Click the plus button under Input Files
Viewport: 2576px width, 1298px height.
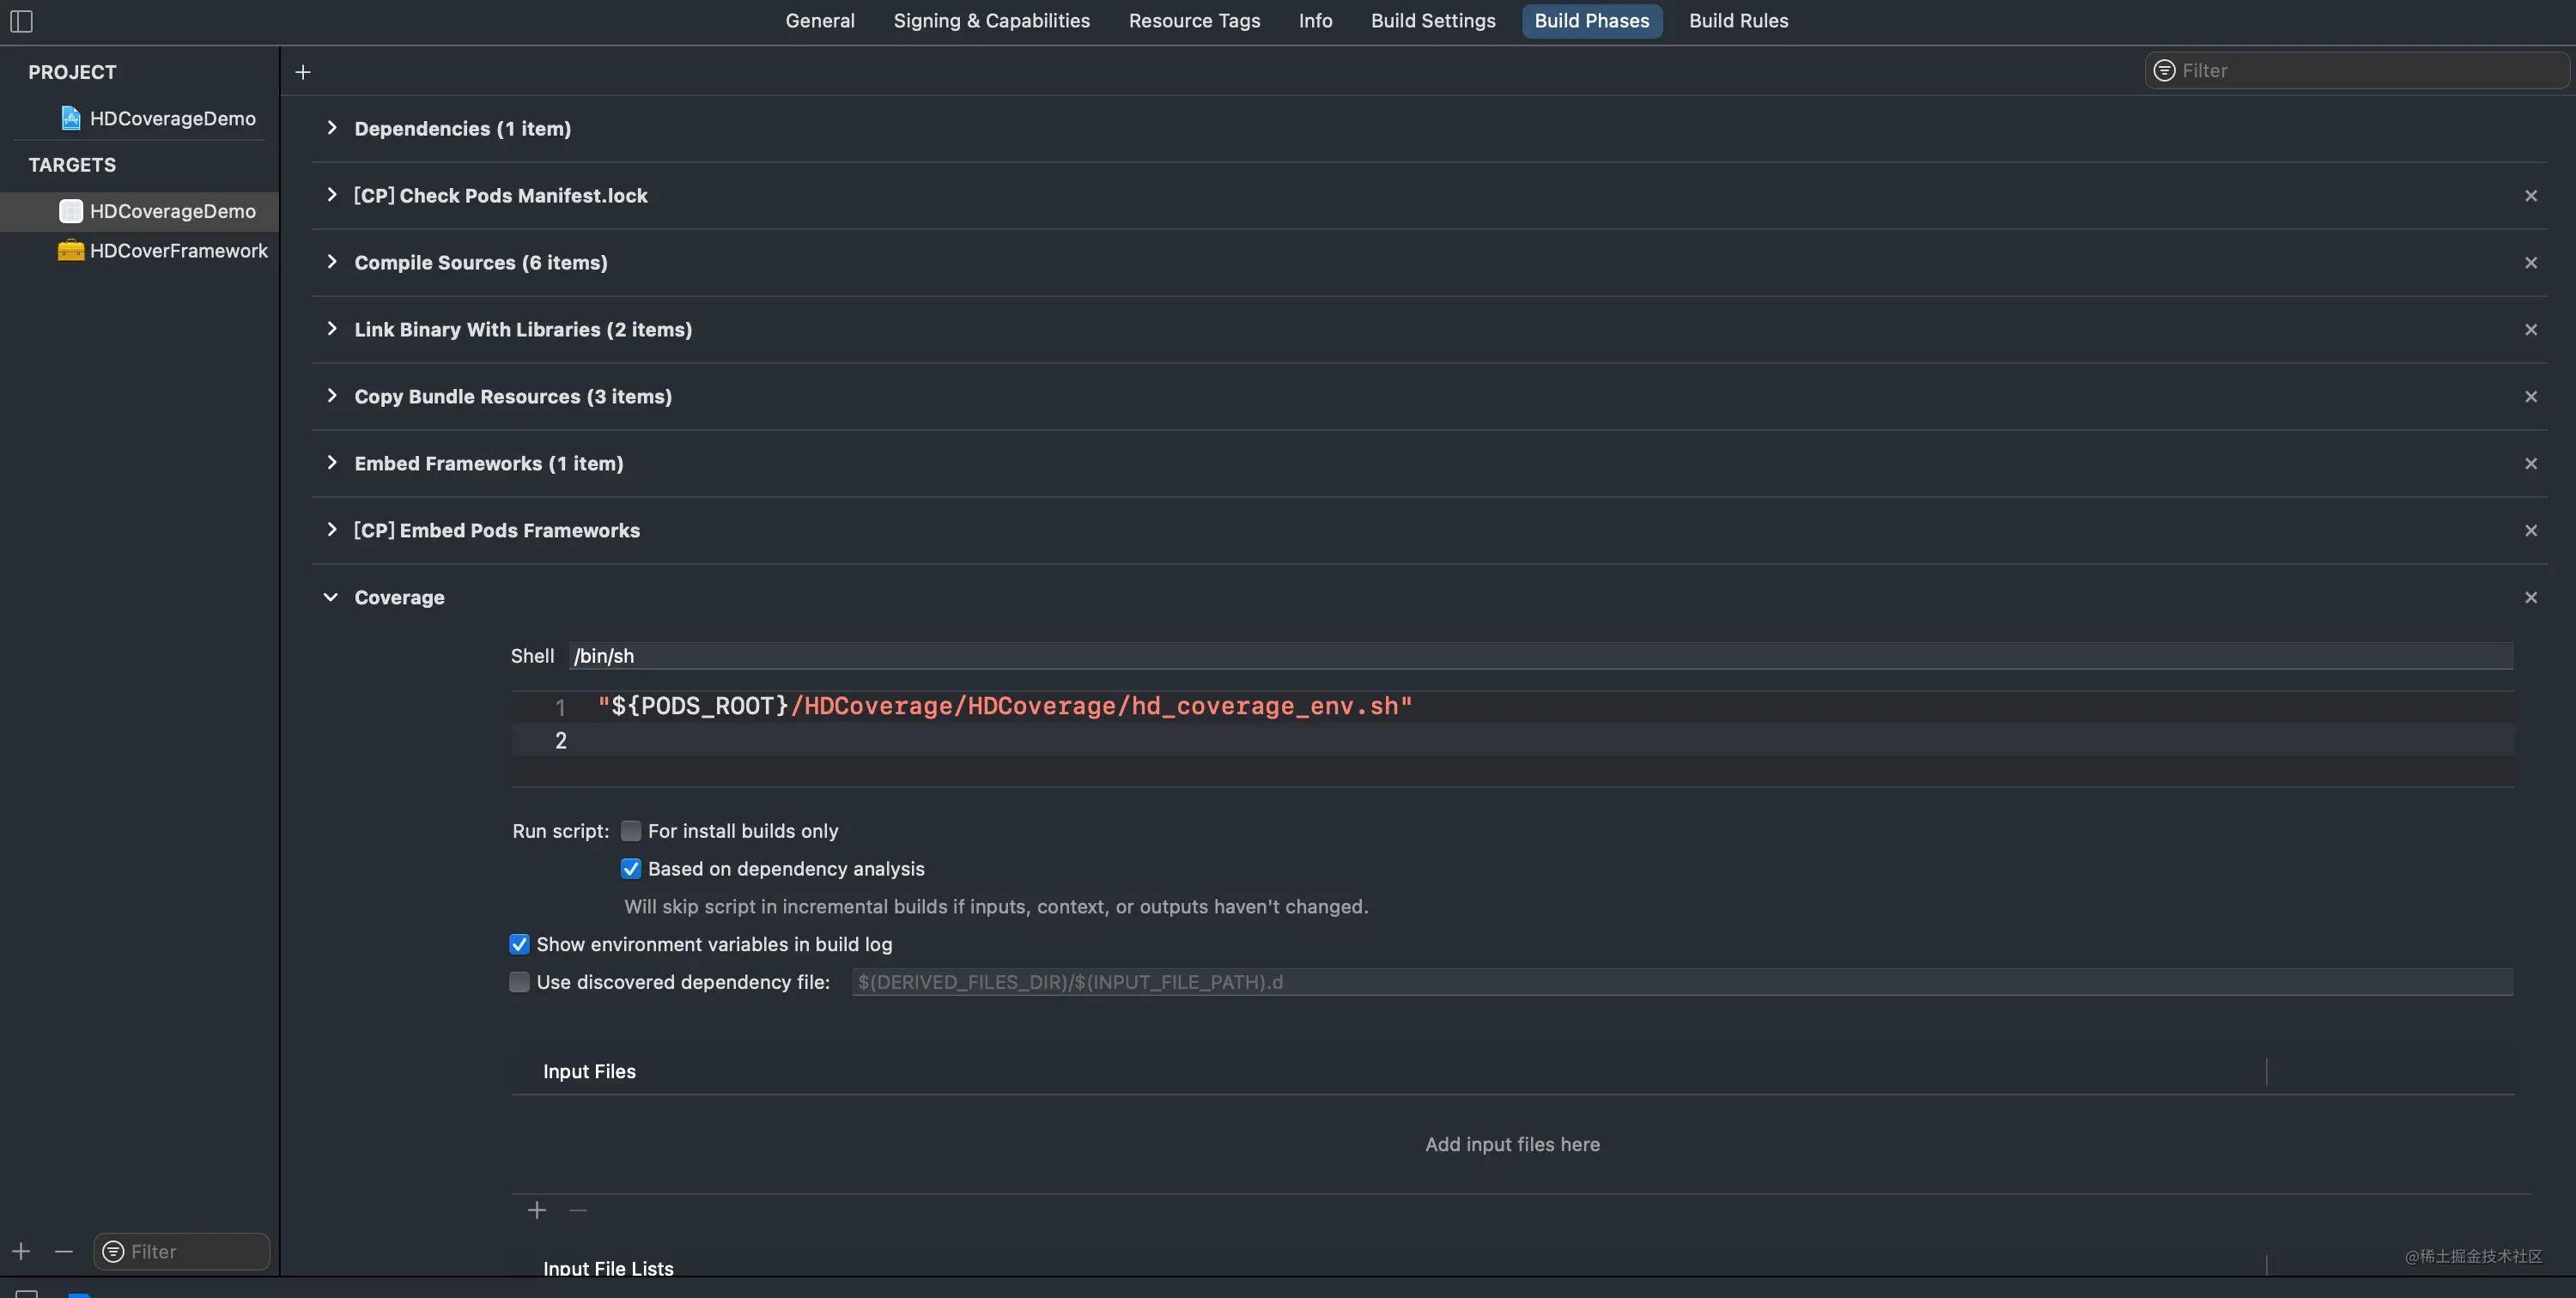coord(537,1209)
